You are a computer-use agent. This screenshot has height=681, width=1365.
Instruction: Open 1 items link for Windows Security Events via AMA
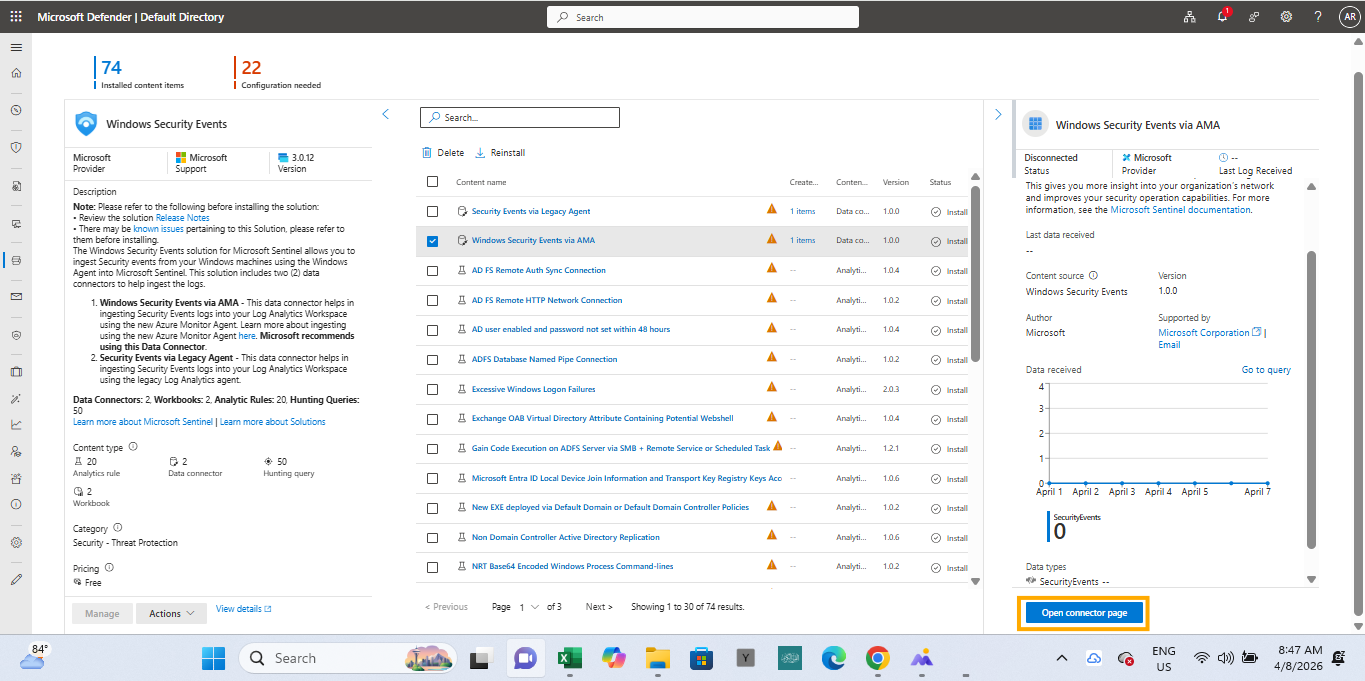click(x=802, y=241)
